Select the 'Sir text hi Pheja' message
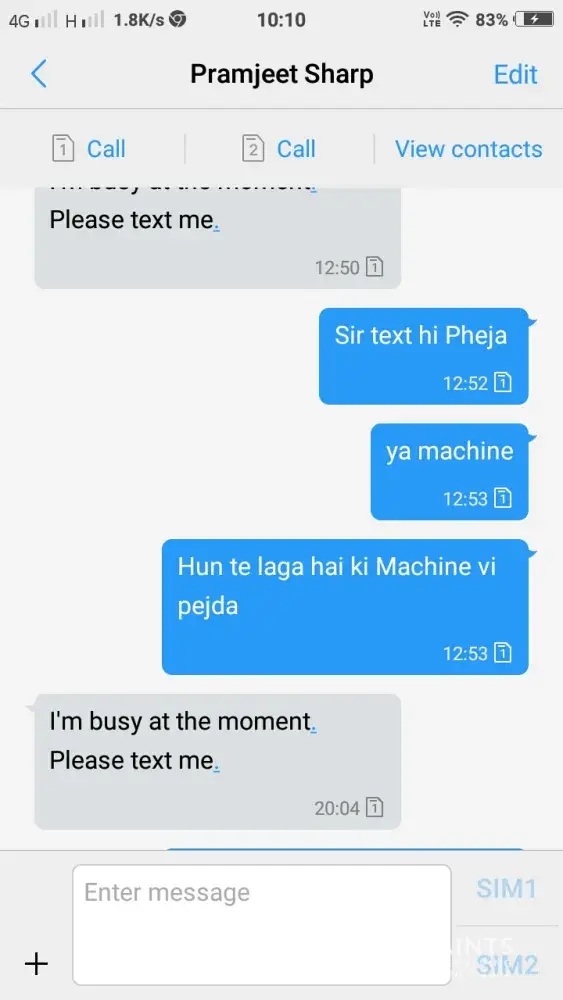563x1000 pixels. pyautogui.click(x=423, y=356)
